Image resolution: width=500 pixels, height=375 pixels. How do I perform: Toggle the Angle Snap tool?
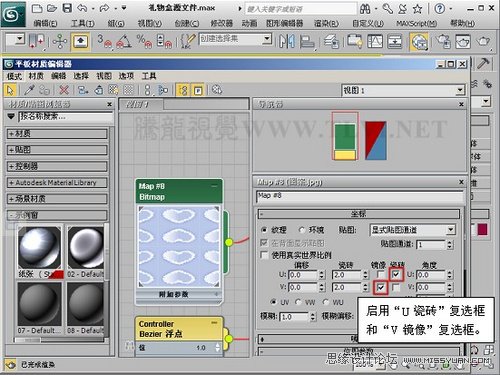click(124, 41)
